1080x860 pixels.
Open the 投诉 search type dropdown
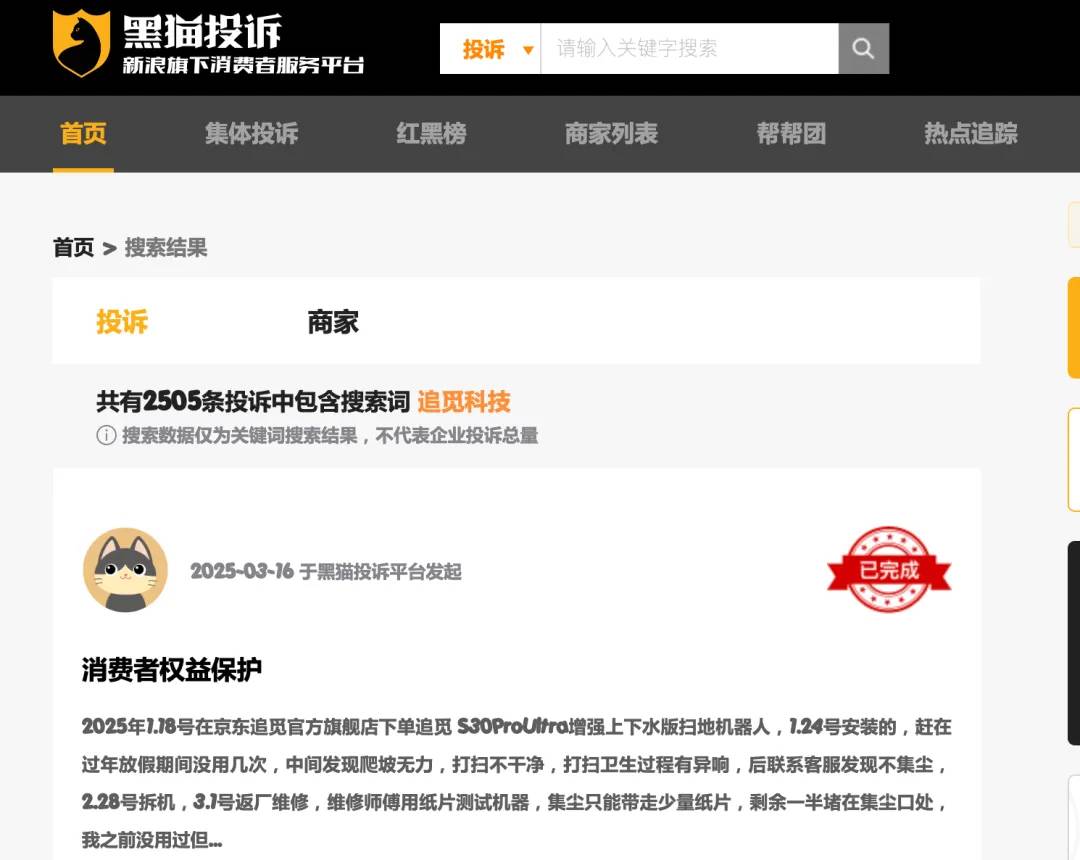point(490,48)
